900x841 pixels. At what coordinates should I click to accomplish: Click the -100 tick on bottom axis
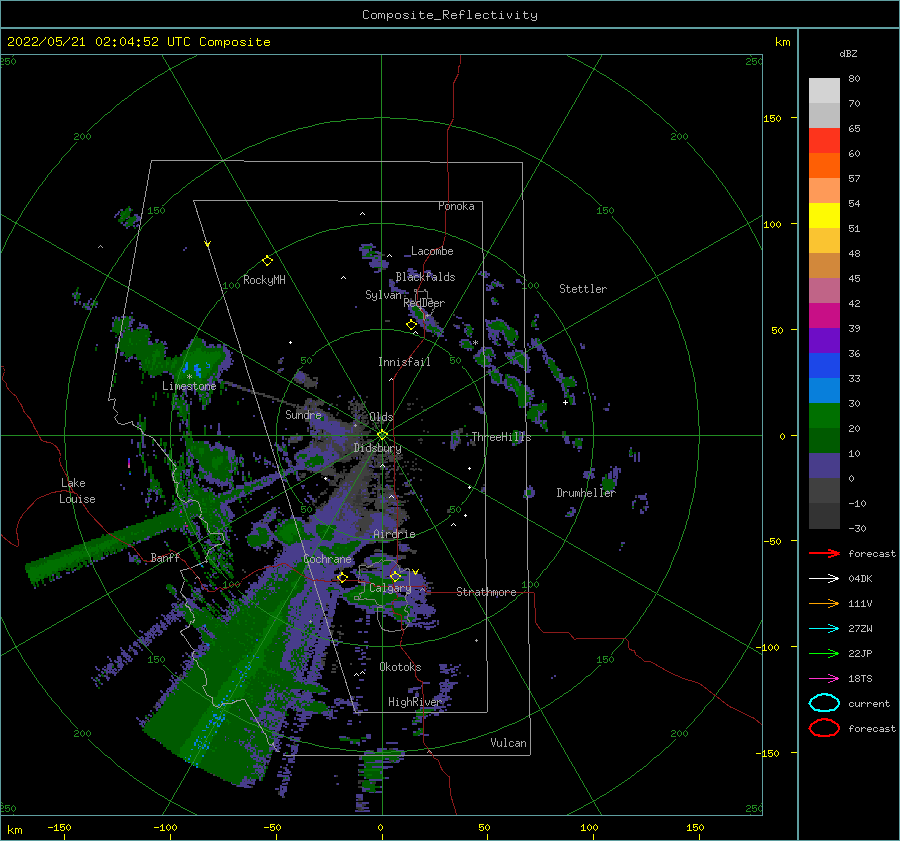point(165,827)
